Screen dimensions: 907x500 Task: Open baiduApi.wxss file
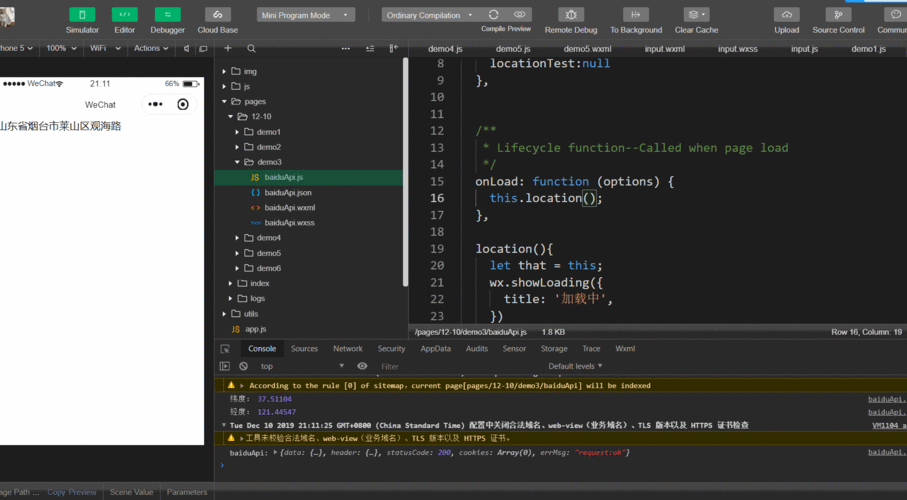(x=289, y=223)
